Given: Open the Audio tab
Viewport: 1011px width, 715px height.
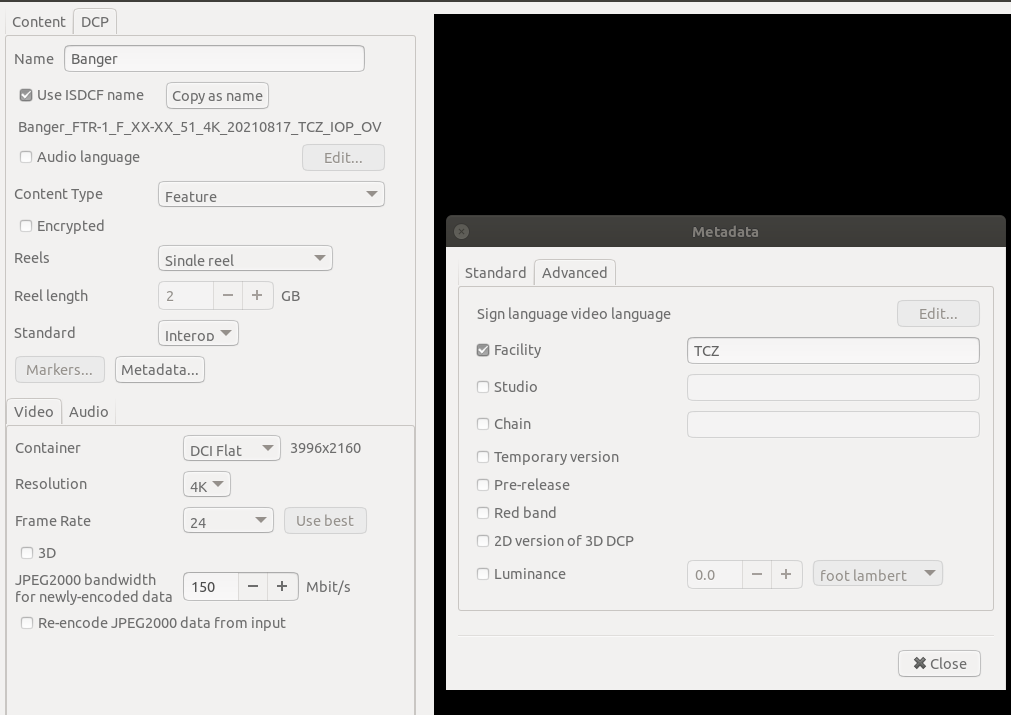Looking at the screenshot, I should (88, 412).
